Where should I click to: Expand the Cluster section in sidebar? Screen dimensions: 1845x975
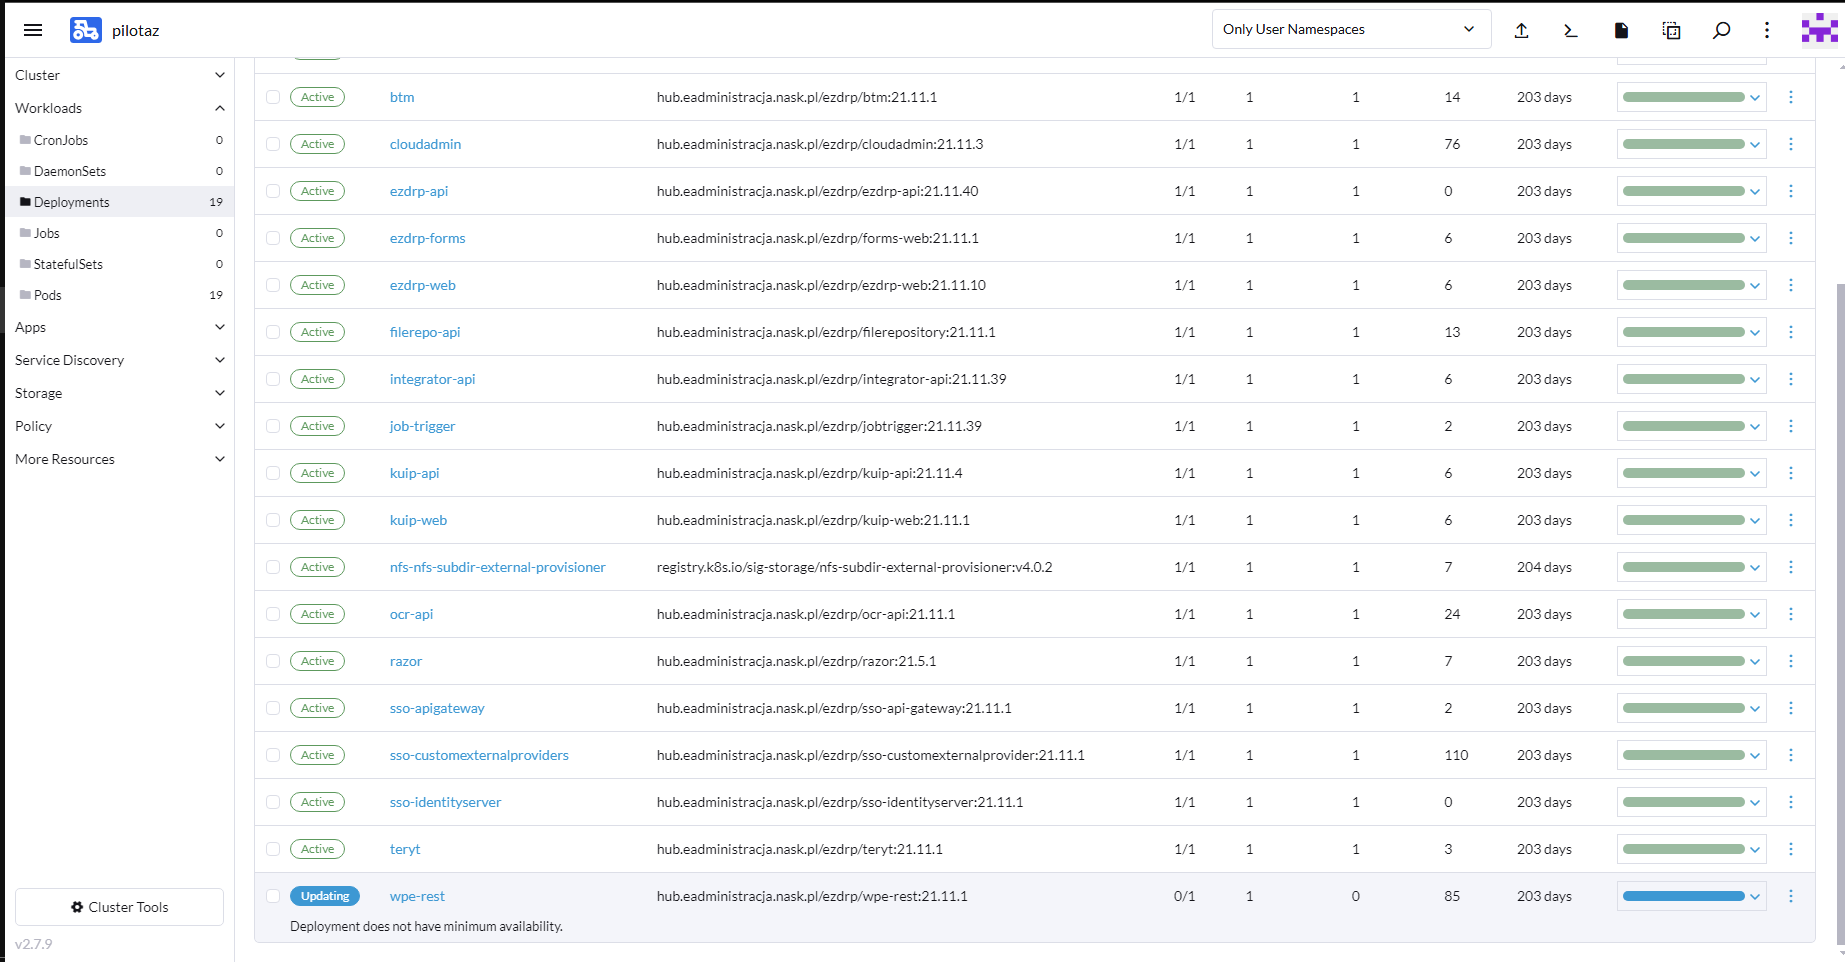pos(119,75)
